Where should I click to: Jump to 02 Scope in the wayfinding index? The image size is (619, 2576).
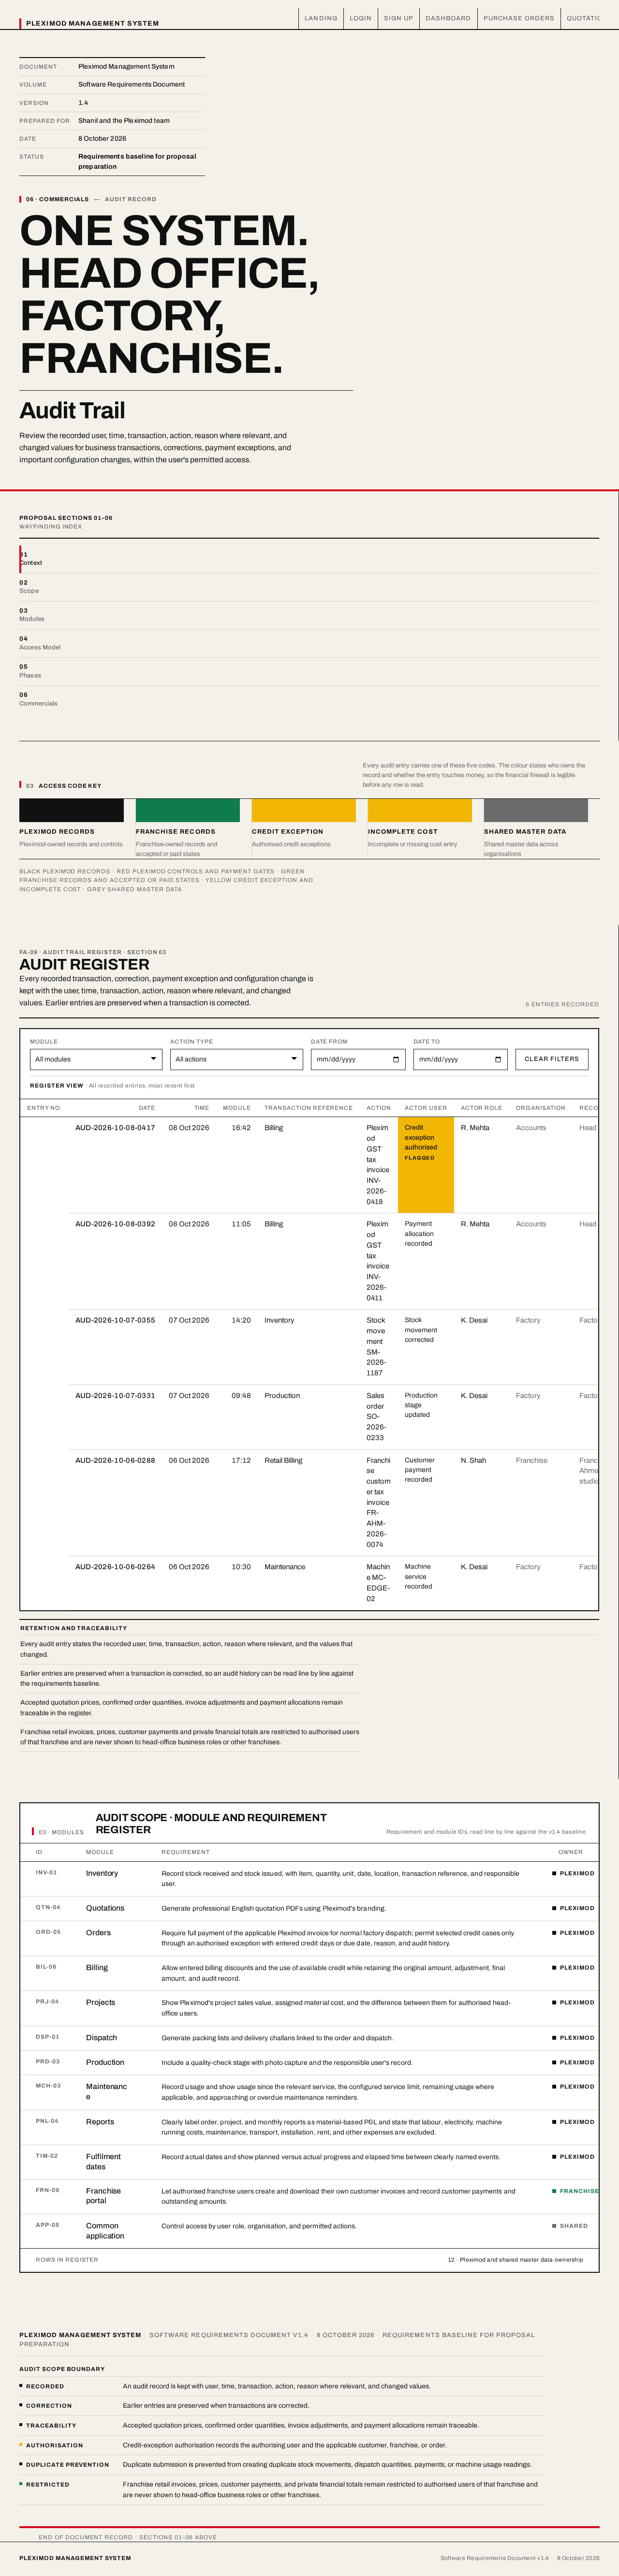point(309,587)
